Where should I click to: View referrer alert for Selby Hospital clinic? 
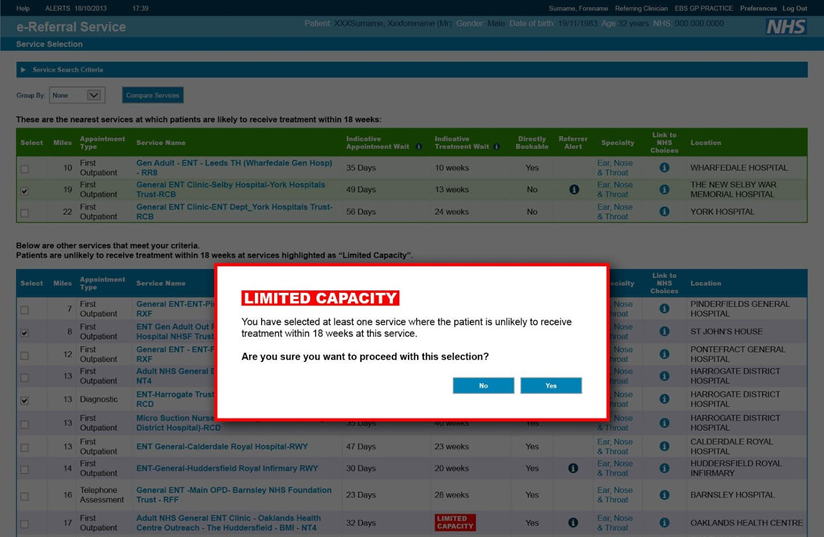coord(574,189)
